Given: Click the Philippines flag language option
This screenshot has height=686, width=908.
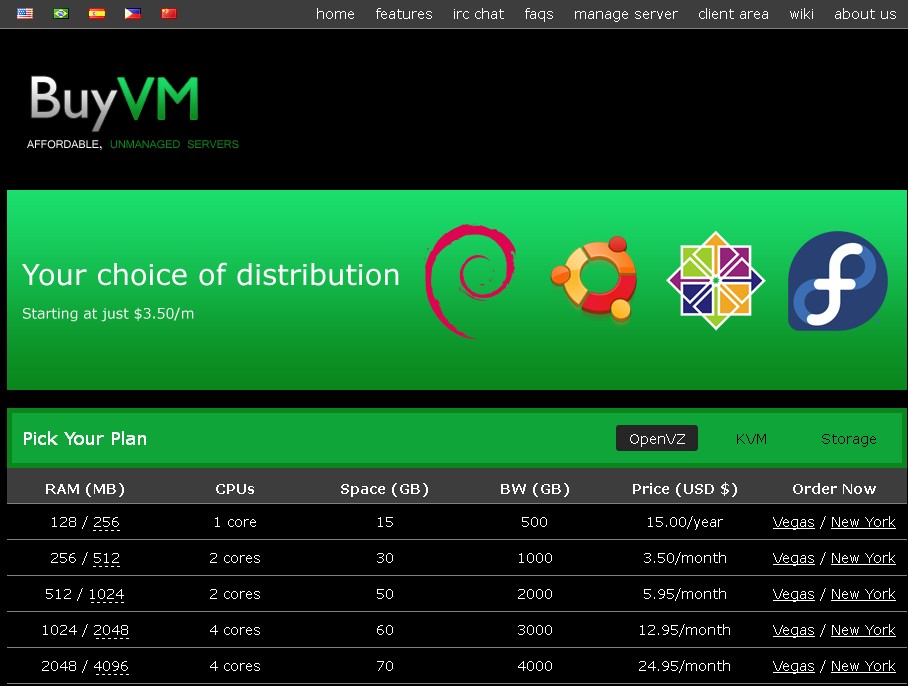Looking at the screenshot, I should point(132,14).
